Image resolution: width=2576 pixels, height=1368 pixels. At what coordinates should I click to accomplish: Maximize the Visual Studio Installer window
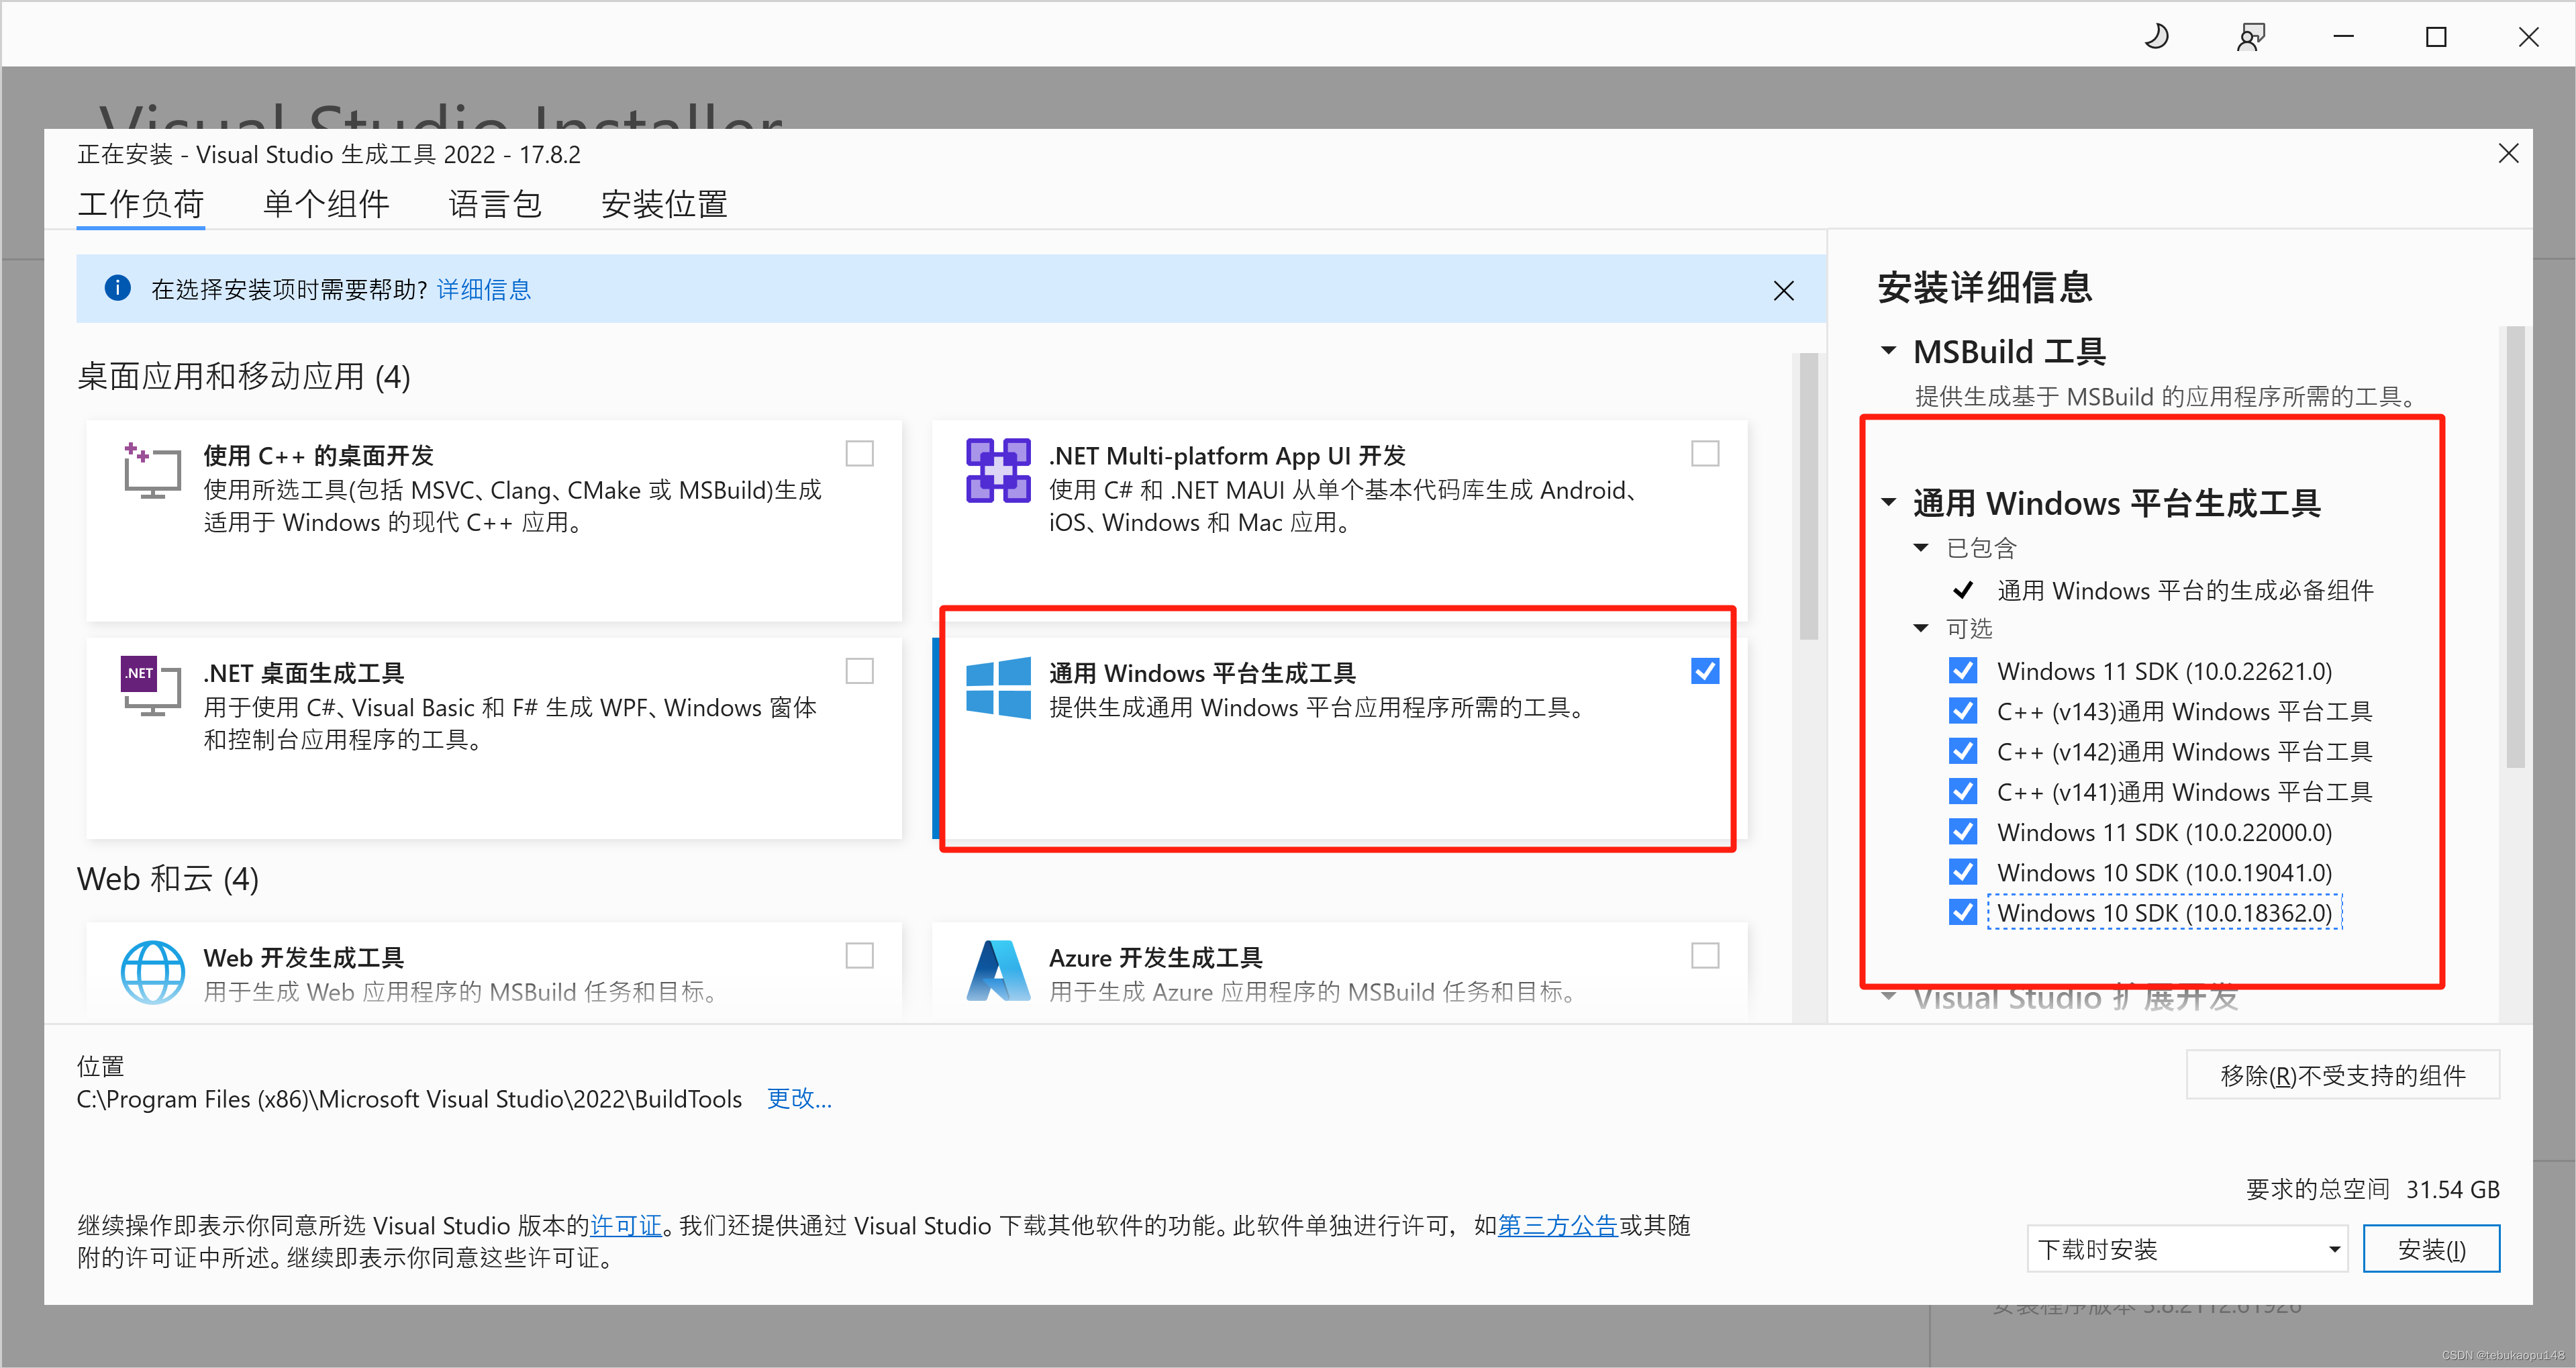click(x=2436, y=37)
